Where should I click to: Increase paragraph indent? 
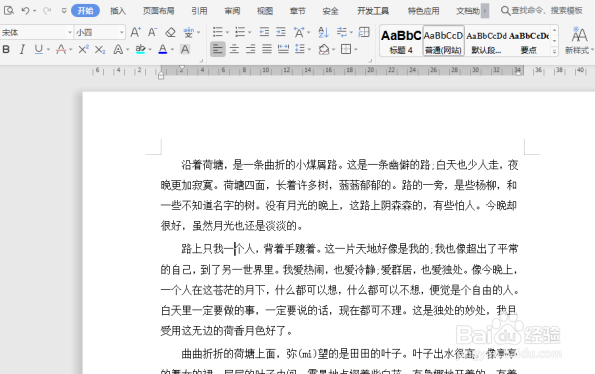tap(281, 32)
